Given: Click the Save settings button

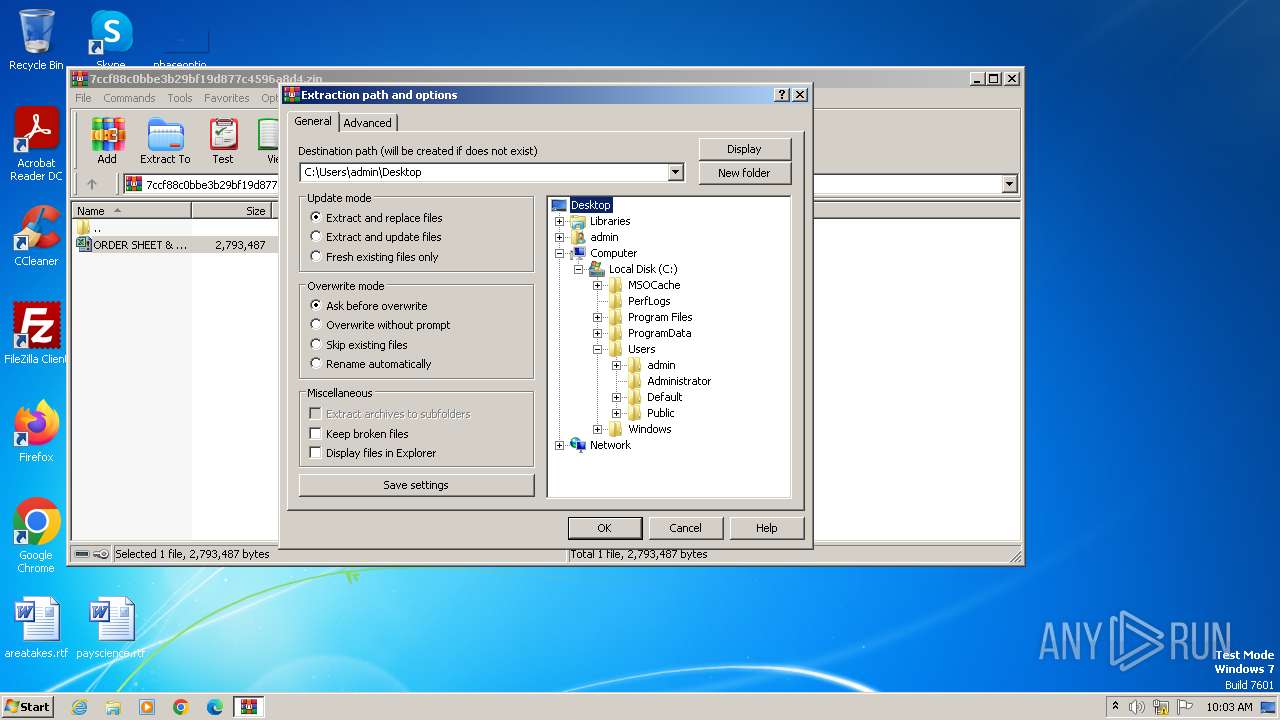Looking at the screenshot, I should click(x=416, y=485).
